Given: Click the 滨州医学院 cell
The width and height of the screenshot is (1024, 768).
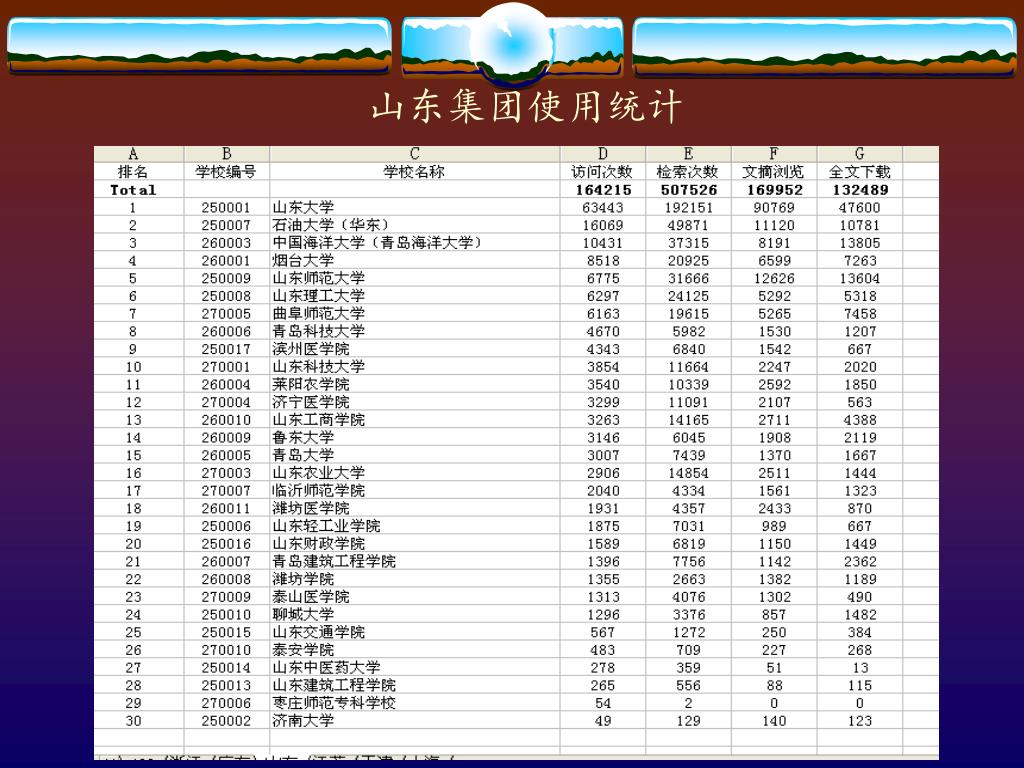Looking at the screenshot, I should point(415,349).
